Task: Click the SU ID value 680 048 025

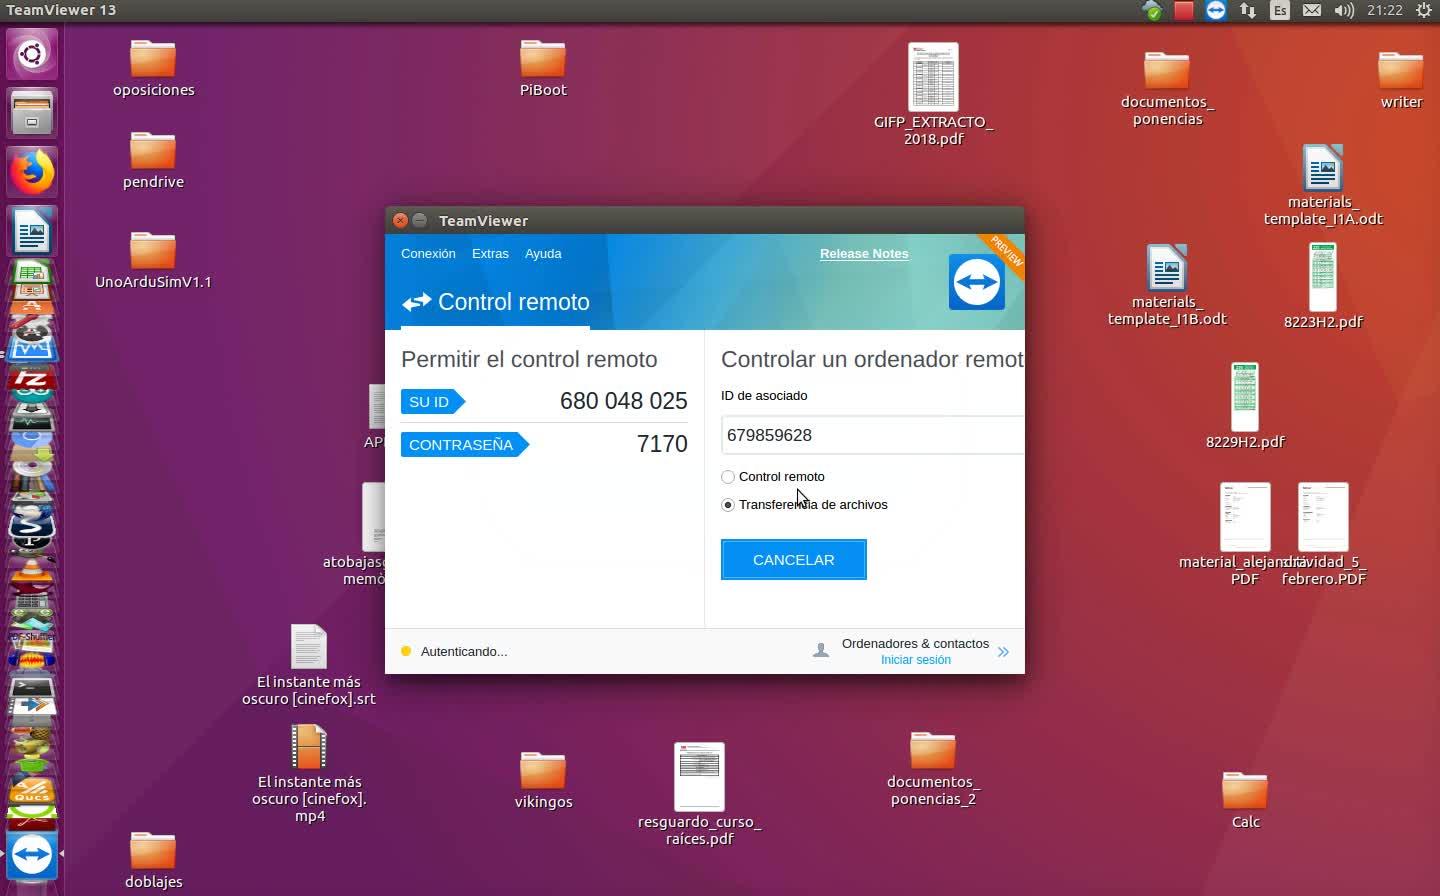Action: click(623, 401)
